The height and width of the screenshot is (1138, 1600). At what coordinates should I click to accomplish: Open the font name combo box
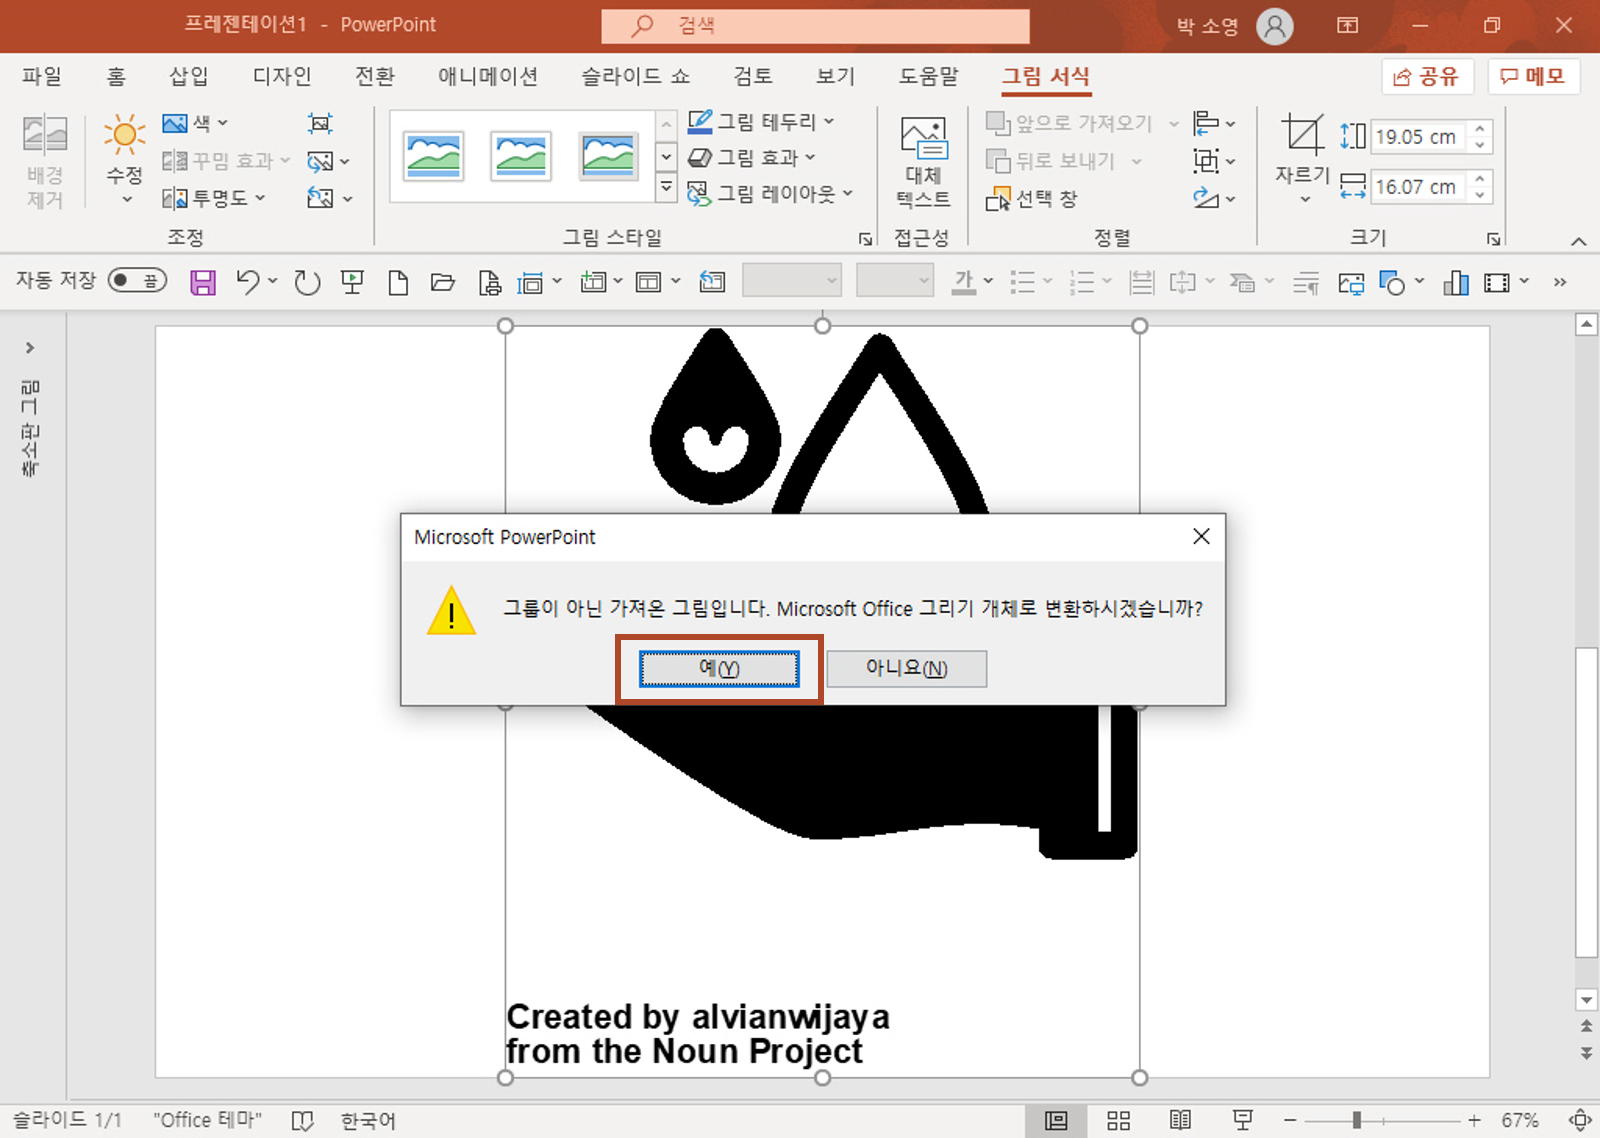(x=791, y=281)
